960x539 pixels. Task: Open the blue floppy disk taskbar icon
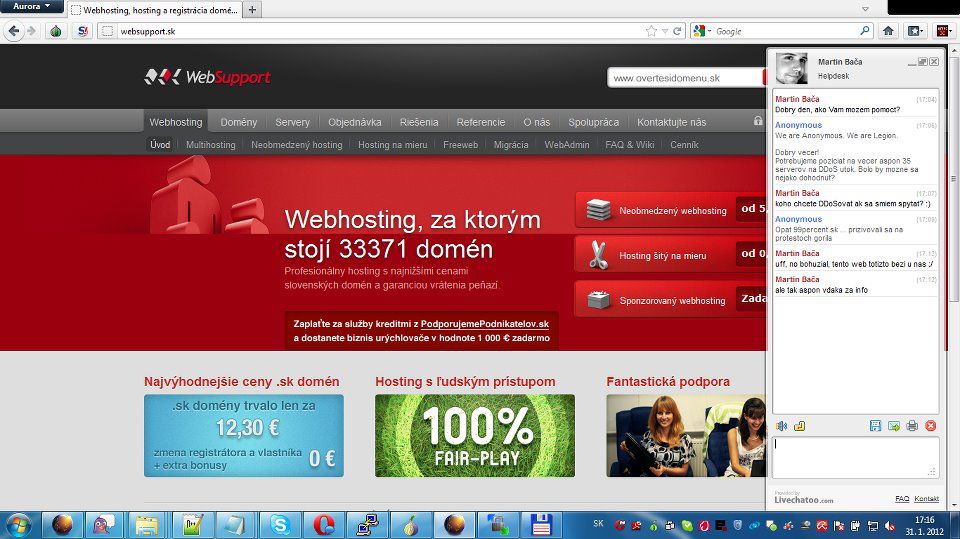click(541, 525)
